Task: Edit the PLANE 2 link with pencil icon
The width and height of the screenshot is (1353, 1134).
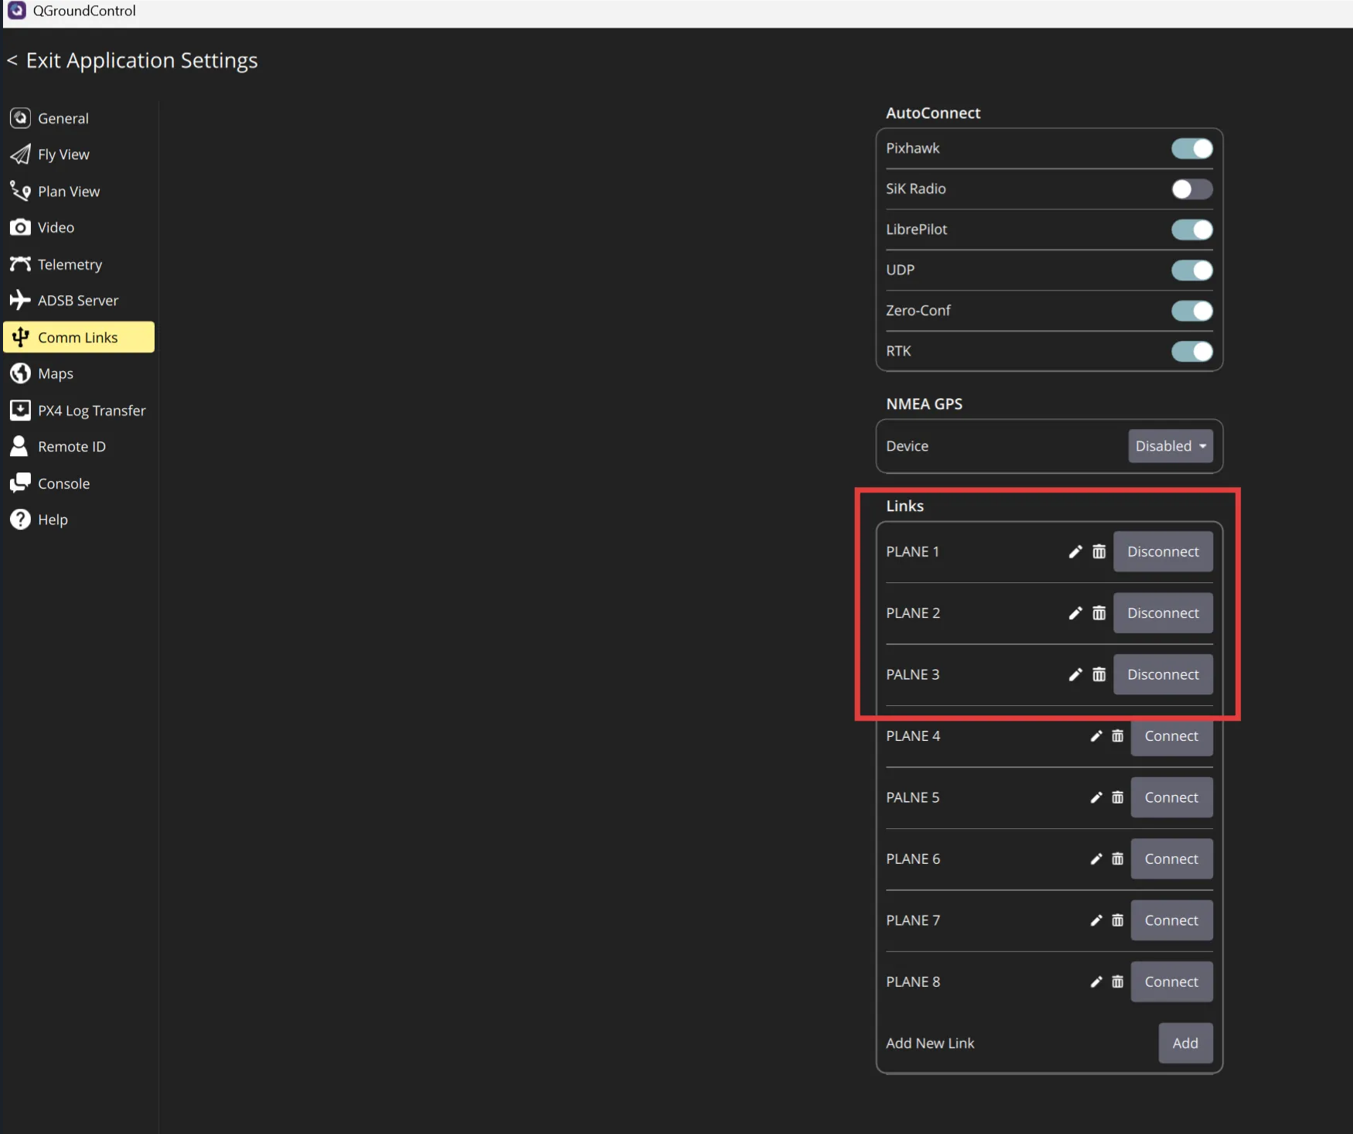Action: point(1075,613)
